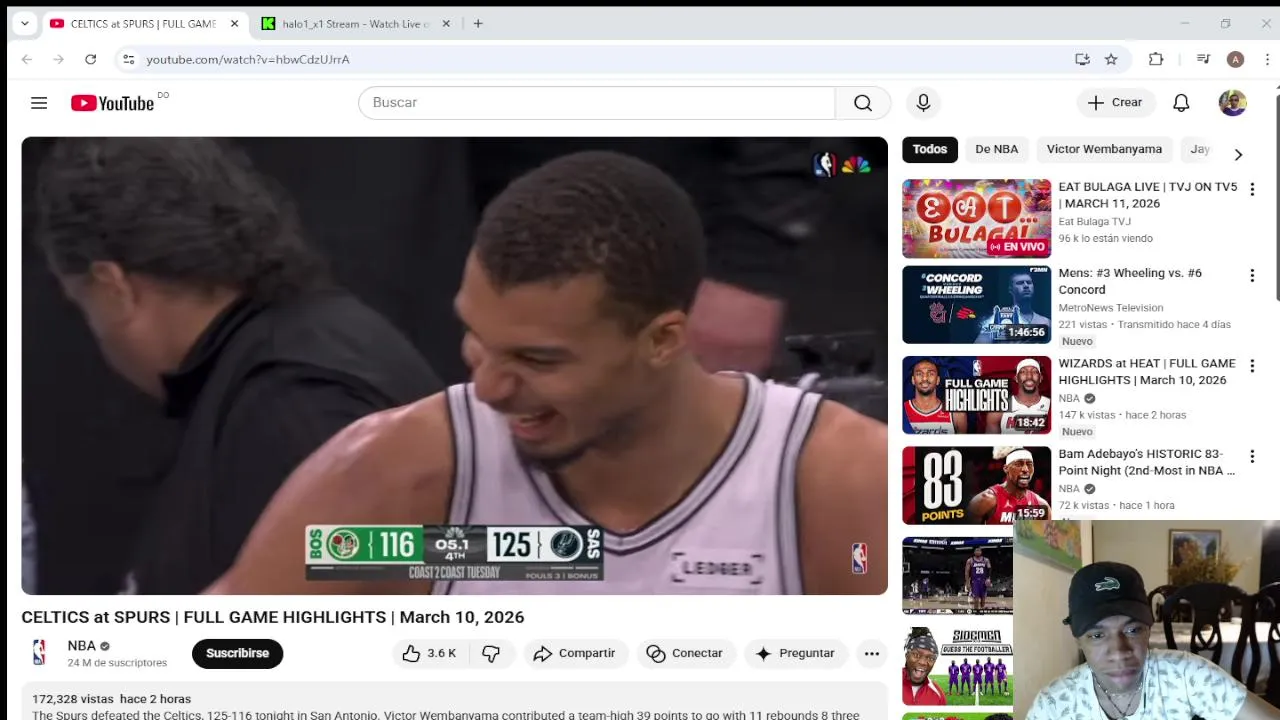Screen dimensions: 1280x720
Task: Open options for the Eat Bulaga Live video
Action: point(1251,189)
